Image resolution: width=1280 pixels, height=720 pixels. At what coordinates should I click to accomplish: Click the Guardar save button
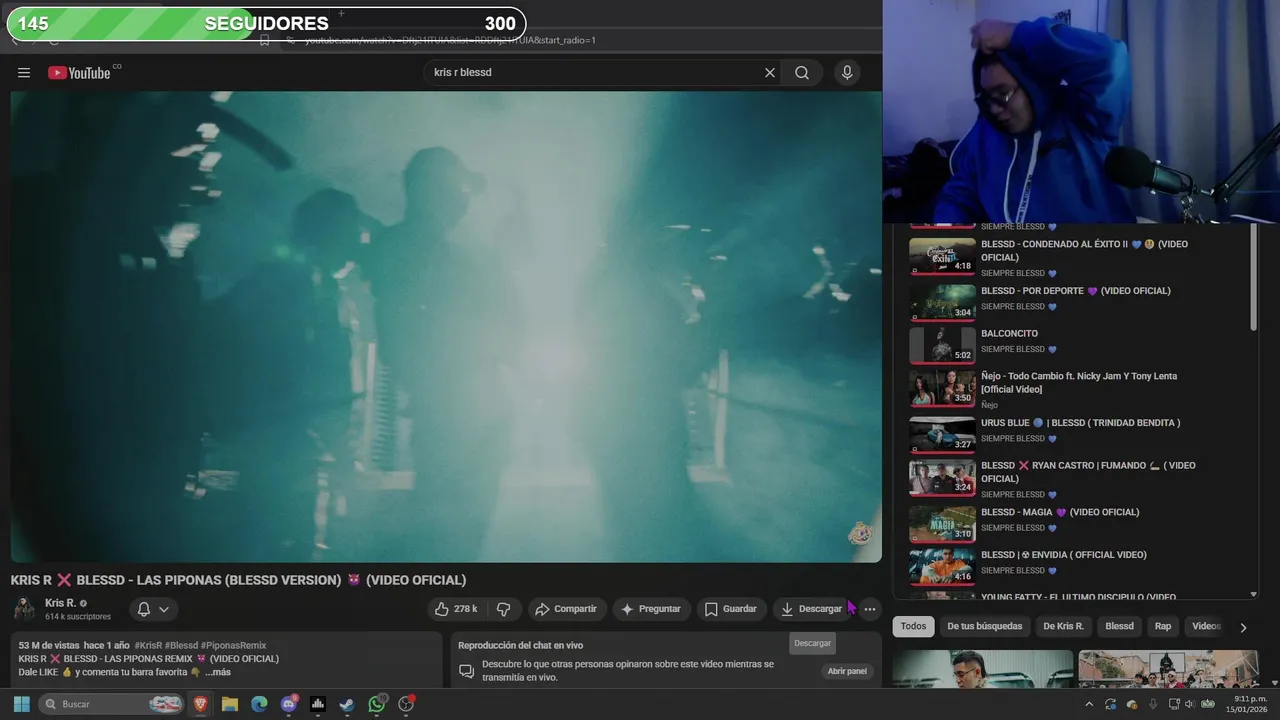click(731, 608)
